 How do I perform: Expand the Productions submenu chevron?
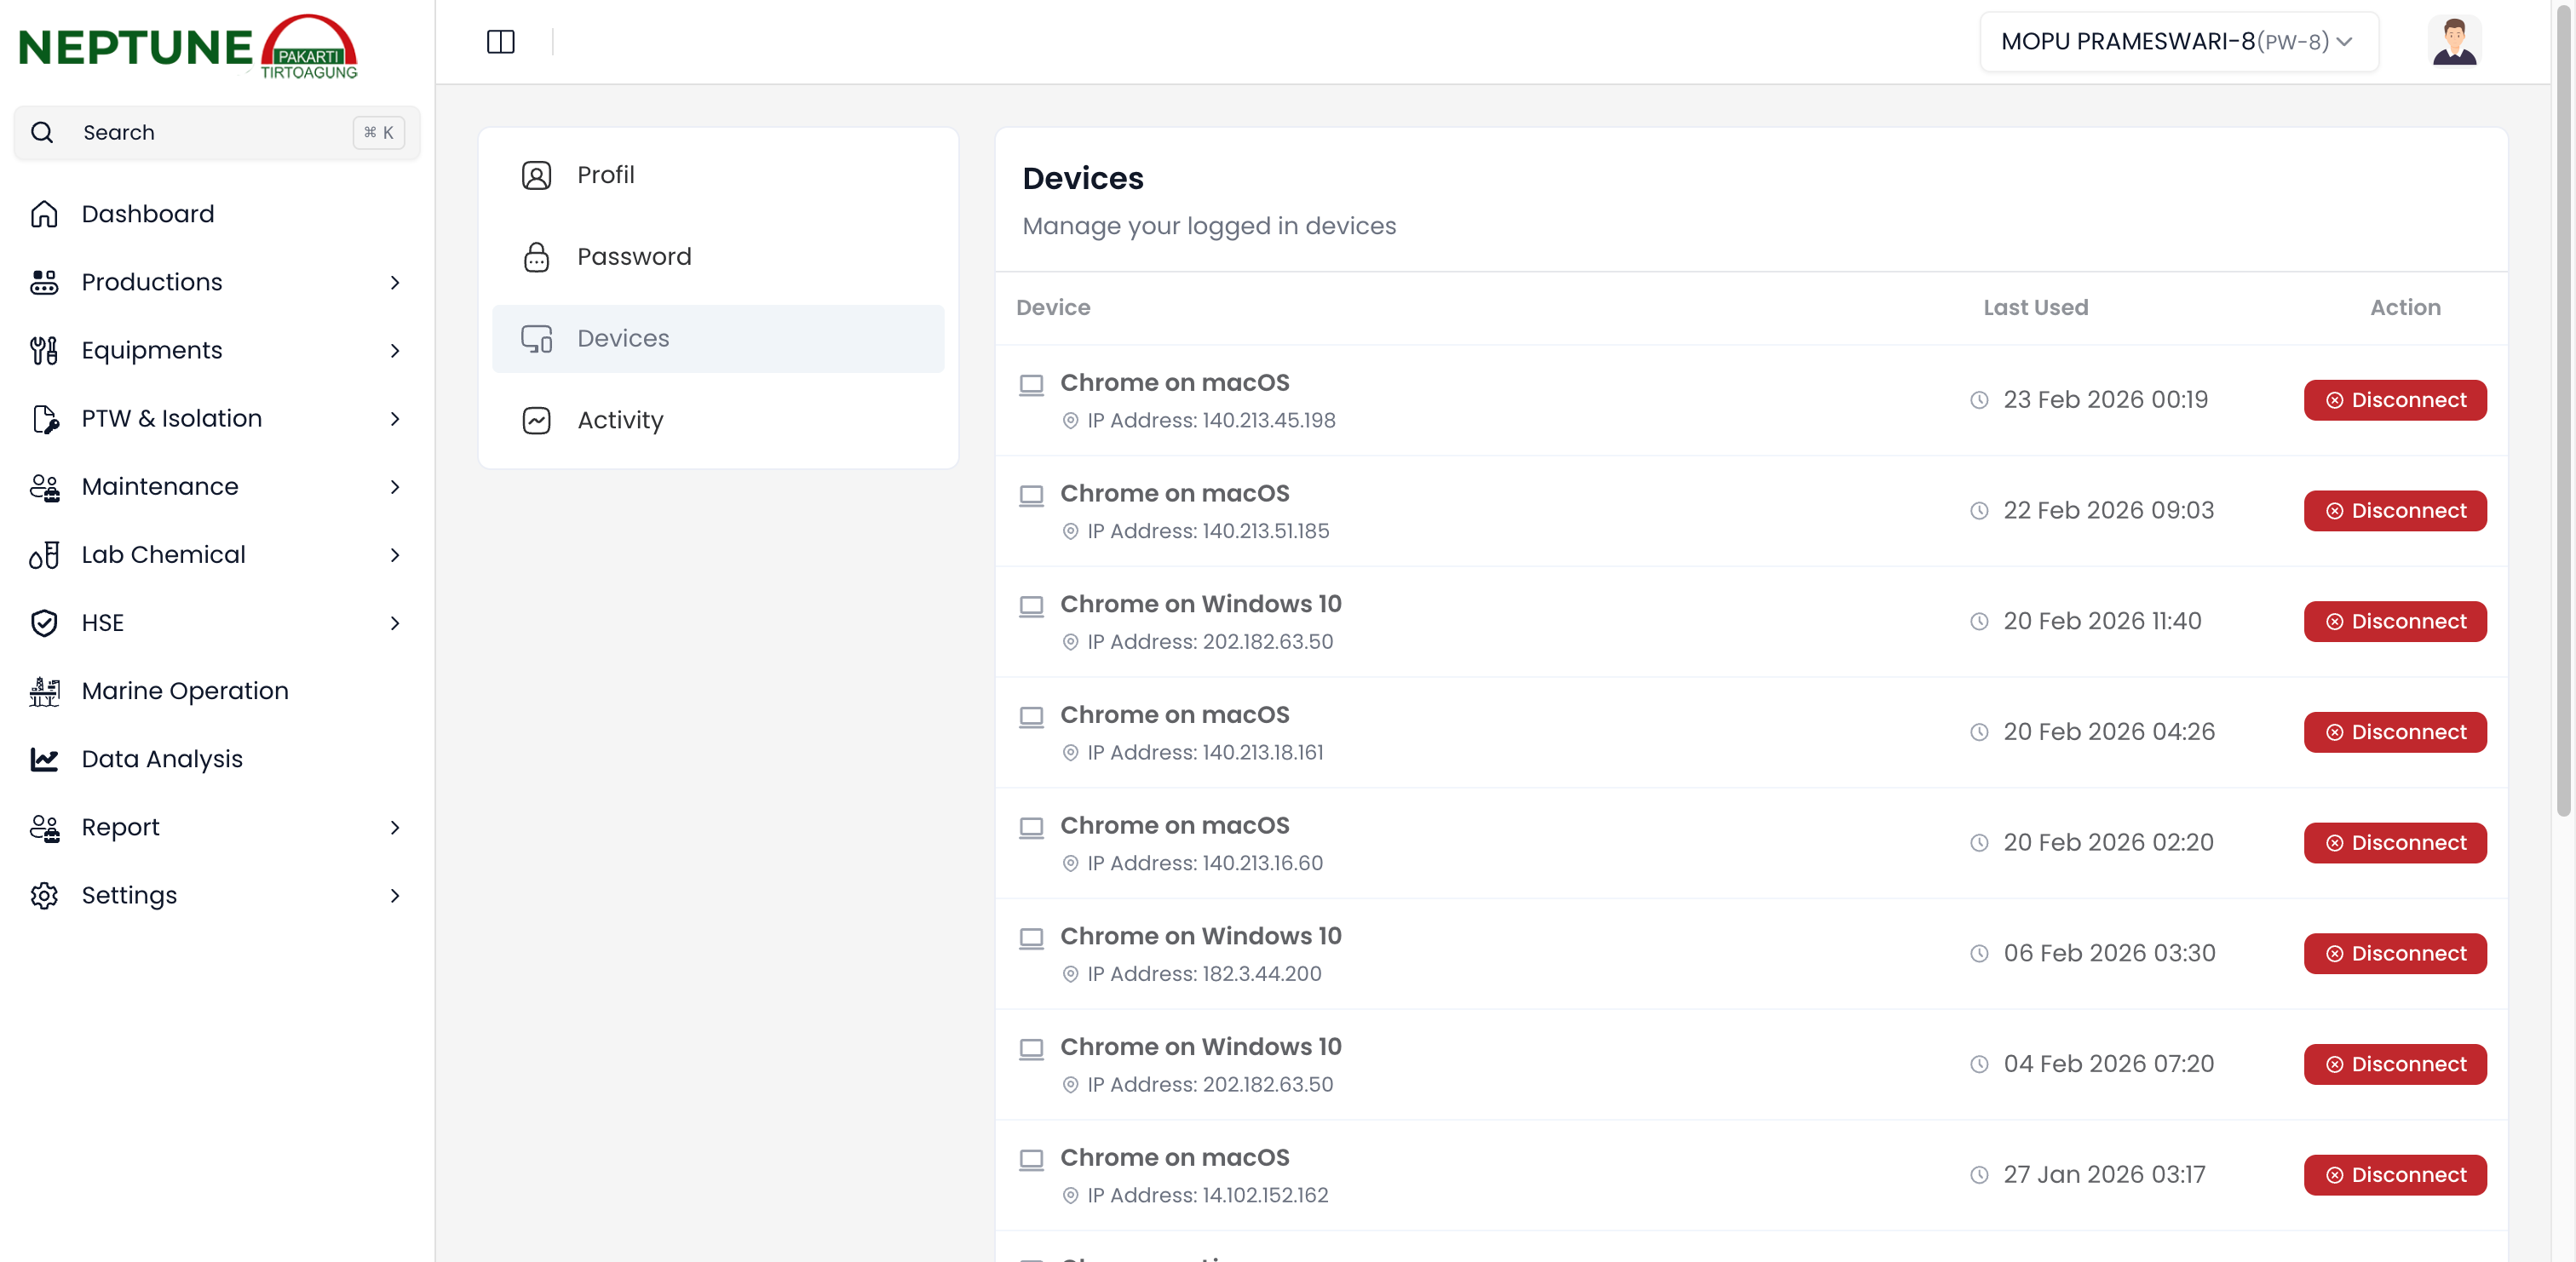coord(395,283)
